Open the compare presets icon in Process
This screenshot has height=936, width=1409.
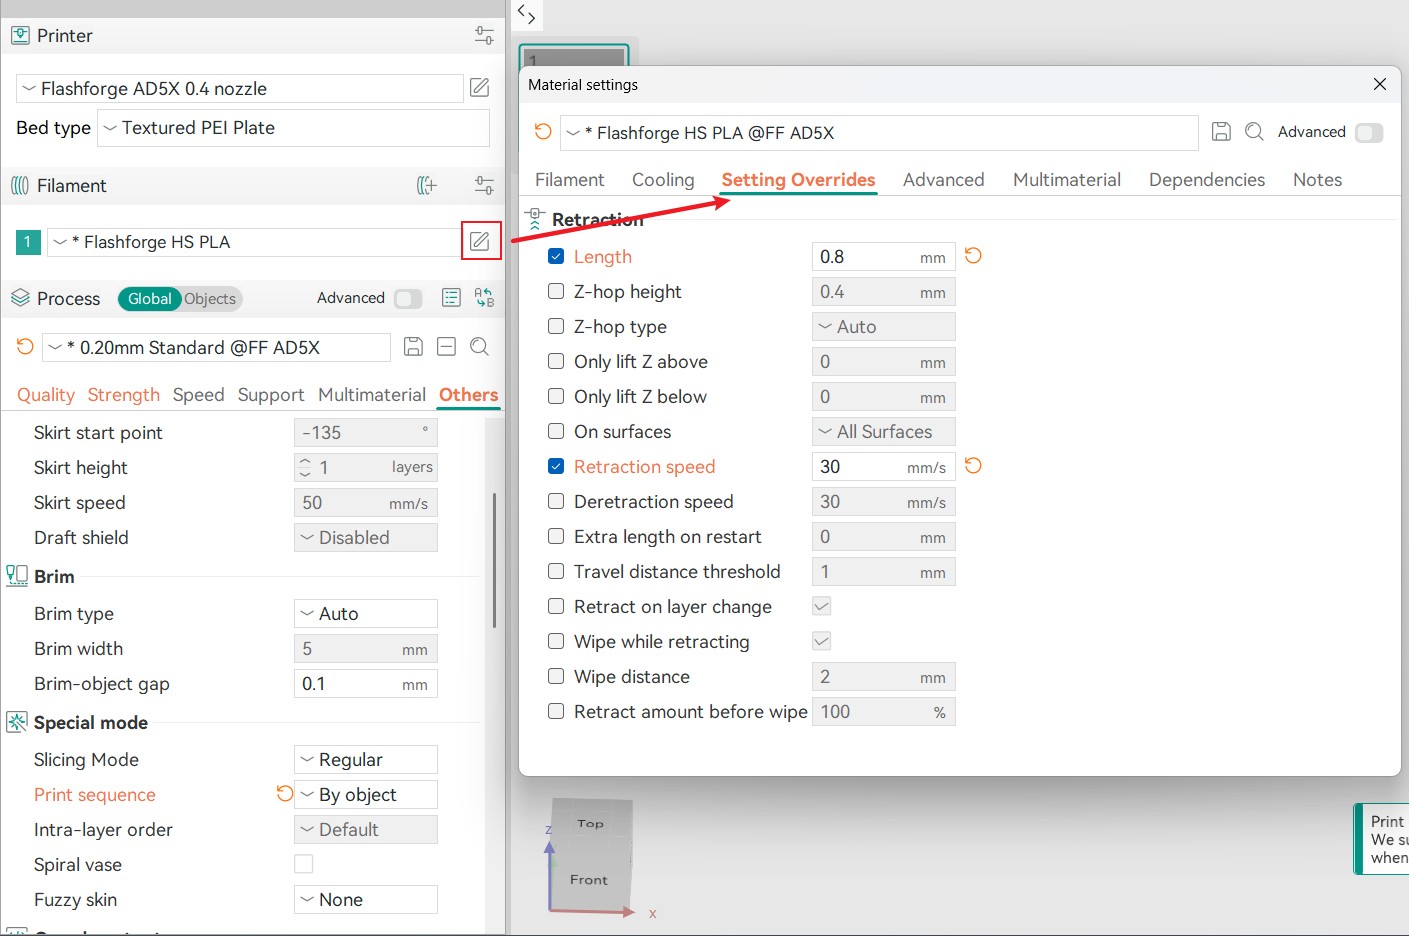[x=484, y=298]
